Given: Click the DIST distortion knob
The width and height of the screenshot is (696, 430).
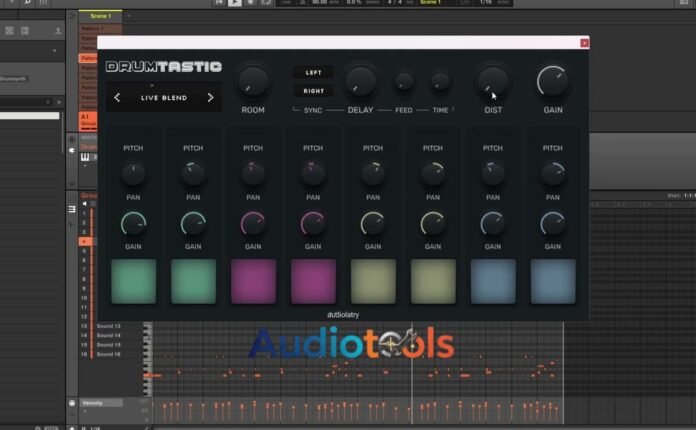Looking at the screenshot, I should click(x=493, y=83).
